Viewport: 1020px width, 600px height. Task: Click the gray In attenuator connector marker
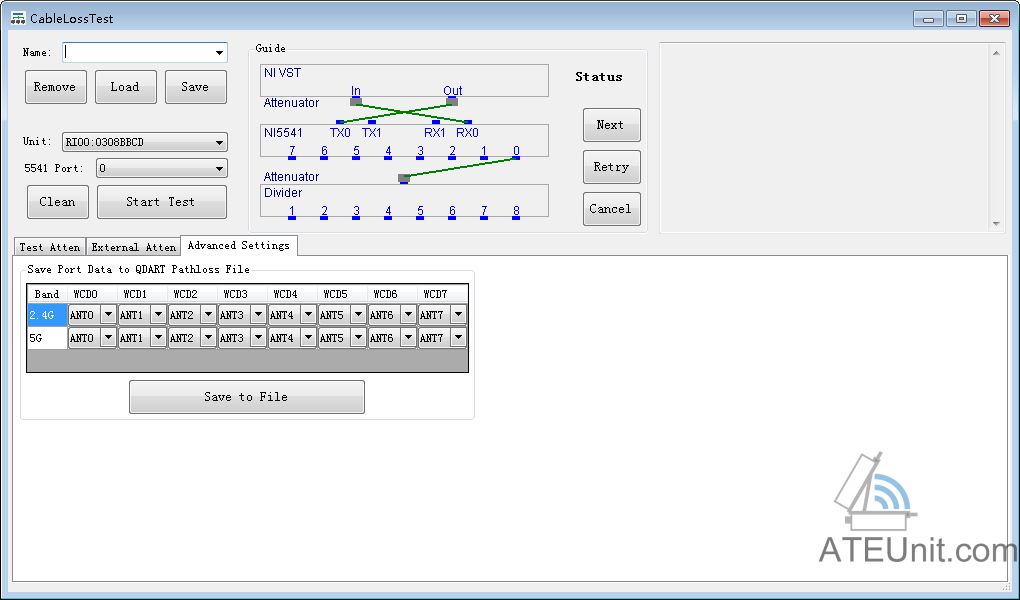[x=356, y=101]
